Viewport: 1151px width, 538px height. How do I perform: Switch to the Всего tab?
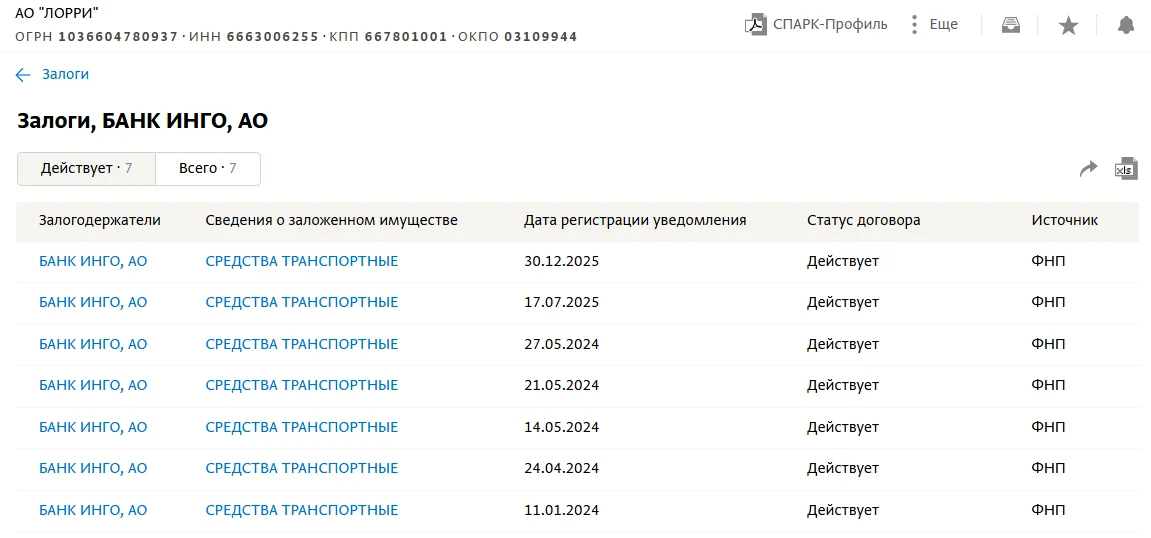[x=208, y=169]
